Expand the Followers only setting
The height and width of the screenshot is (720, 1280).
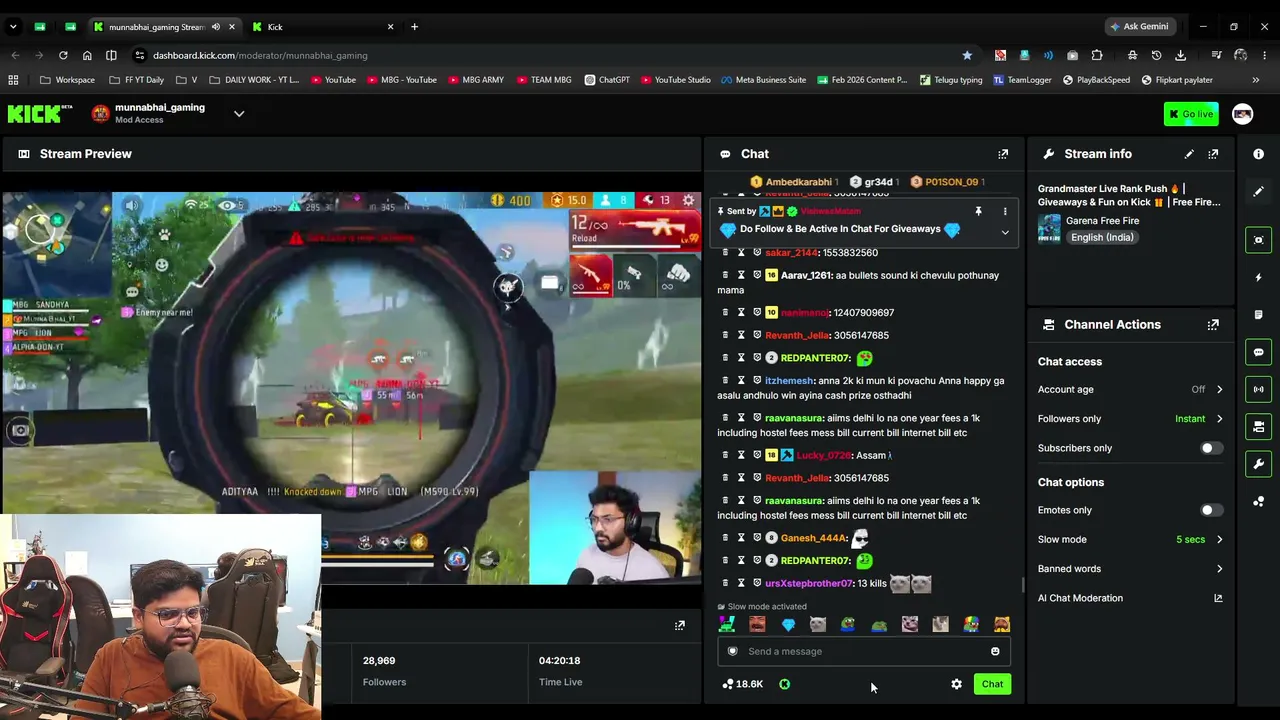1219,419
